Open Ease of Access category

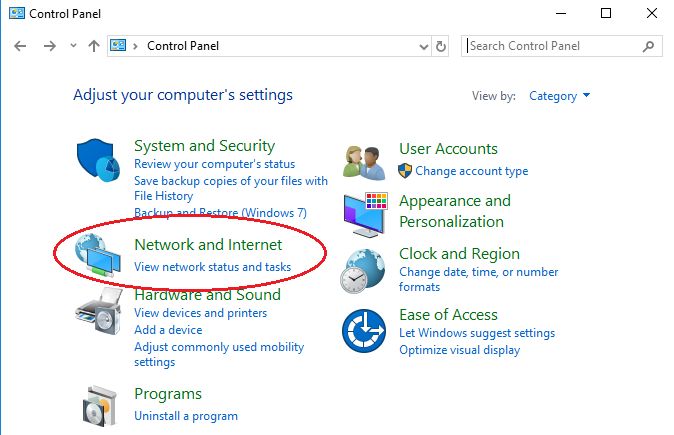pyautogui.click(x=448, y=315)
